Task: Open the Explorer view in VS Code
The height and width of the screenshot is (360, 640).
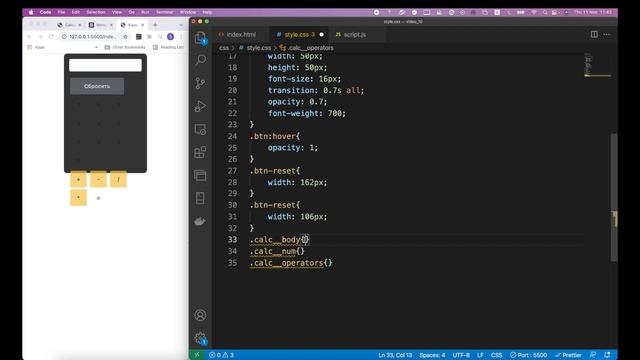Action: [200, 38]
